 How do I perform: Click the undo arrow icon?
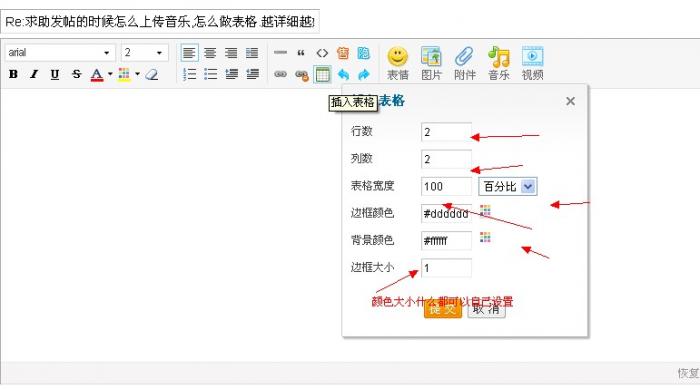click(343, 74)
